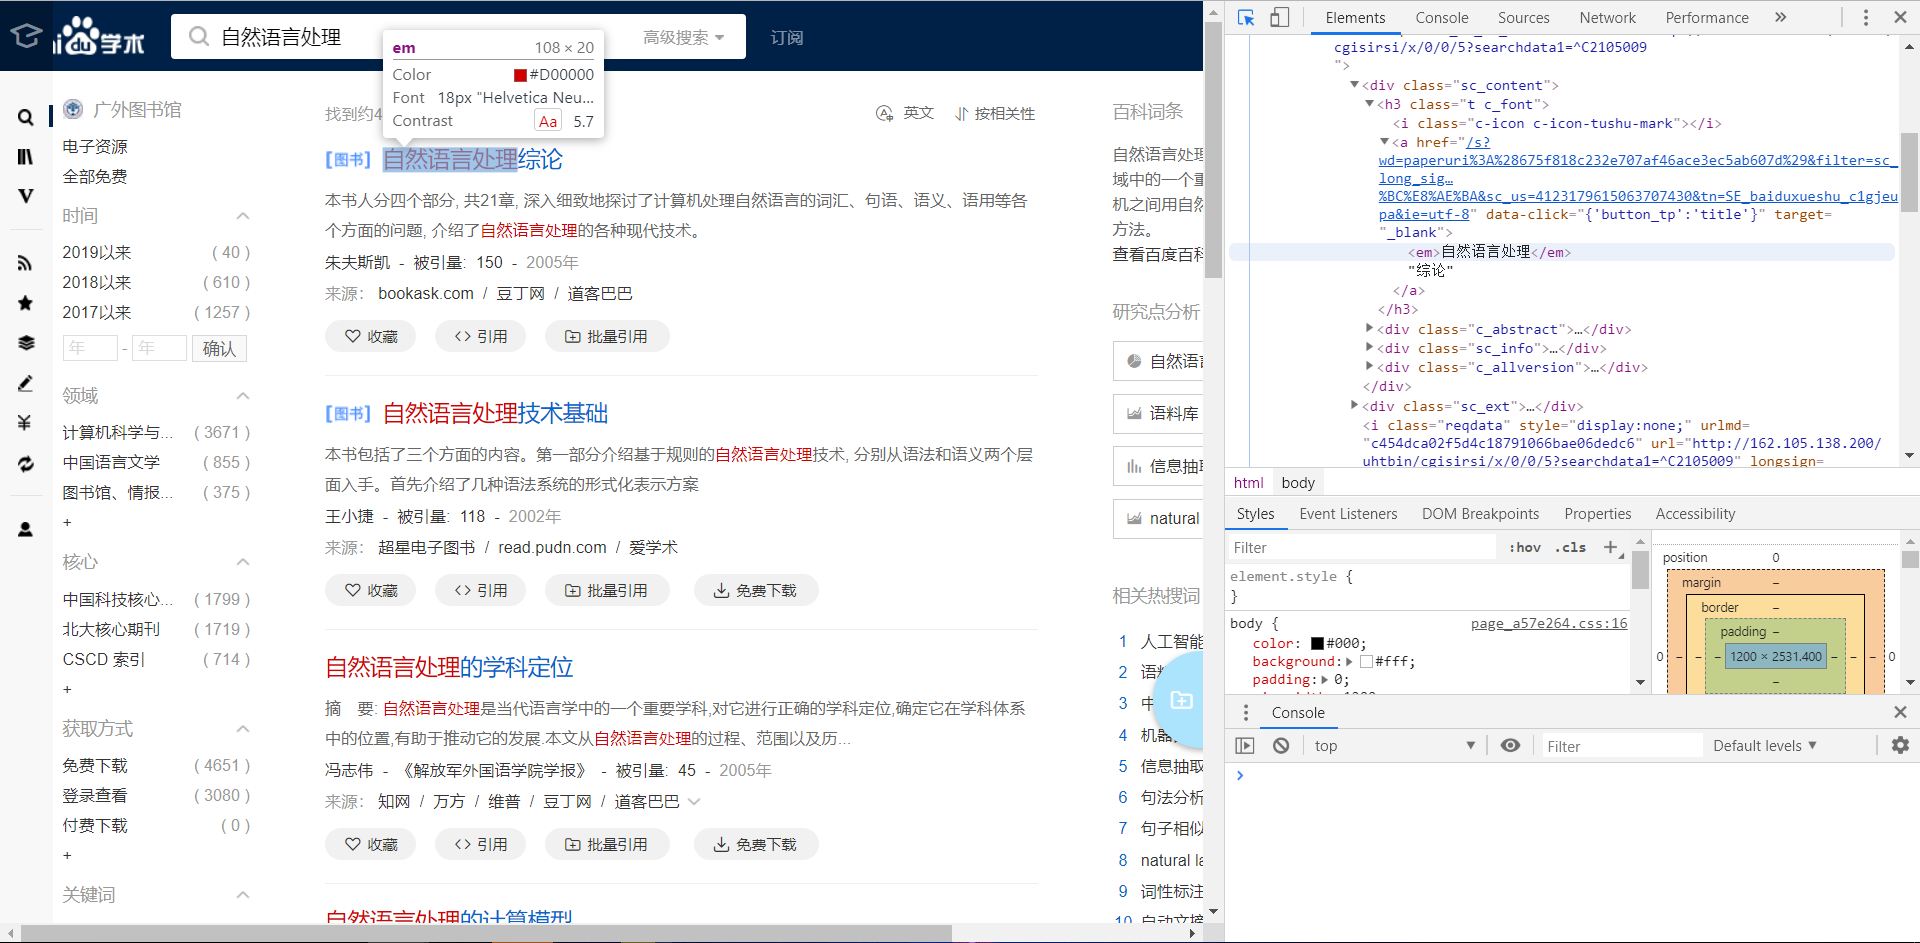Toggle the .cls class editor button
Screen dimensions: 1920x943
tap(1571, 547)
